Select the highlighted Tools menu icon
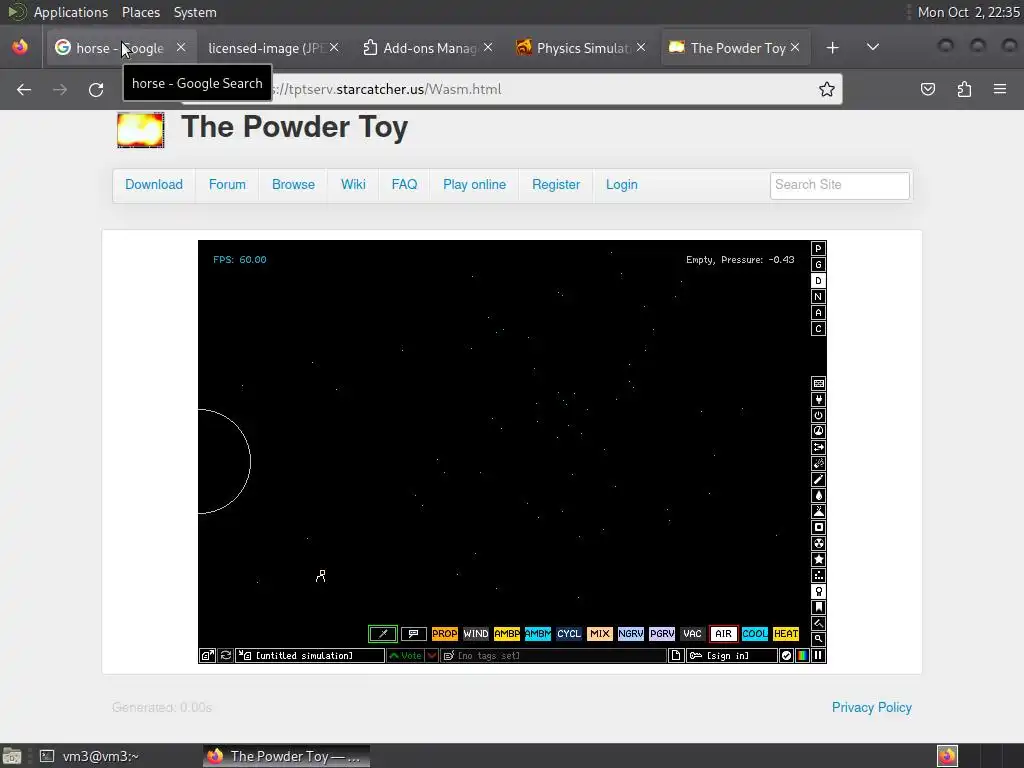 (818, 591)
